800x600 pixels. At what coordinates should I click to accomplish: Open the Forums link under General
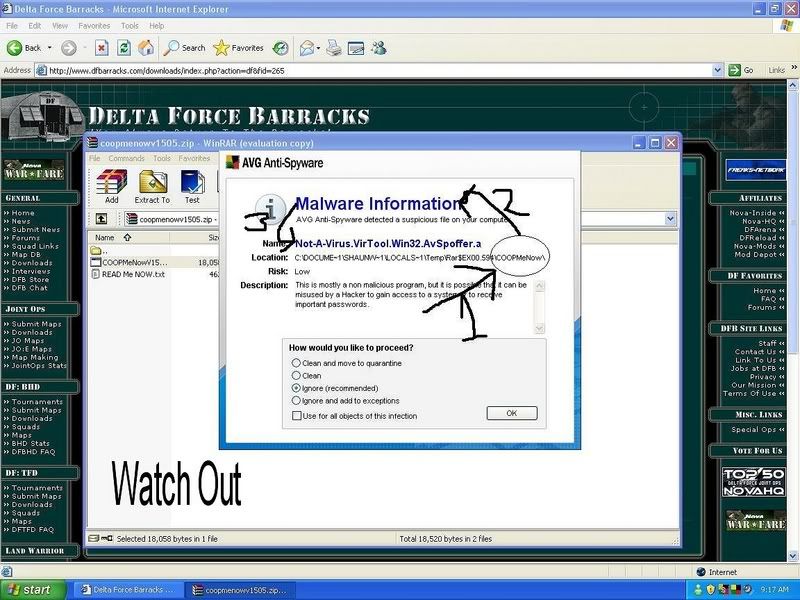(26, 238)
